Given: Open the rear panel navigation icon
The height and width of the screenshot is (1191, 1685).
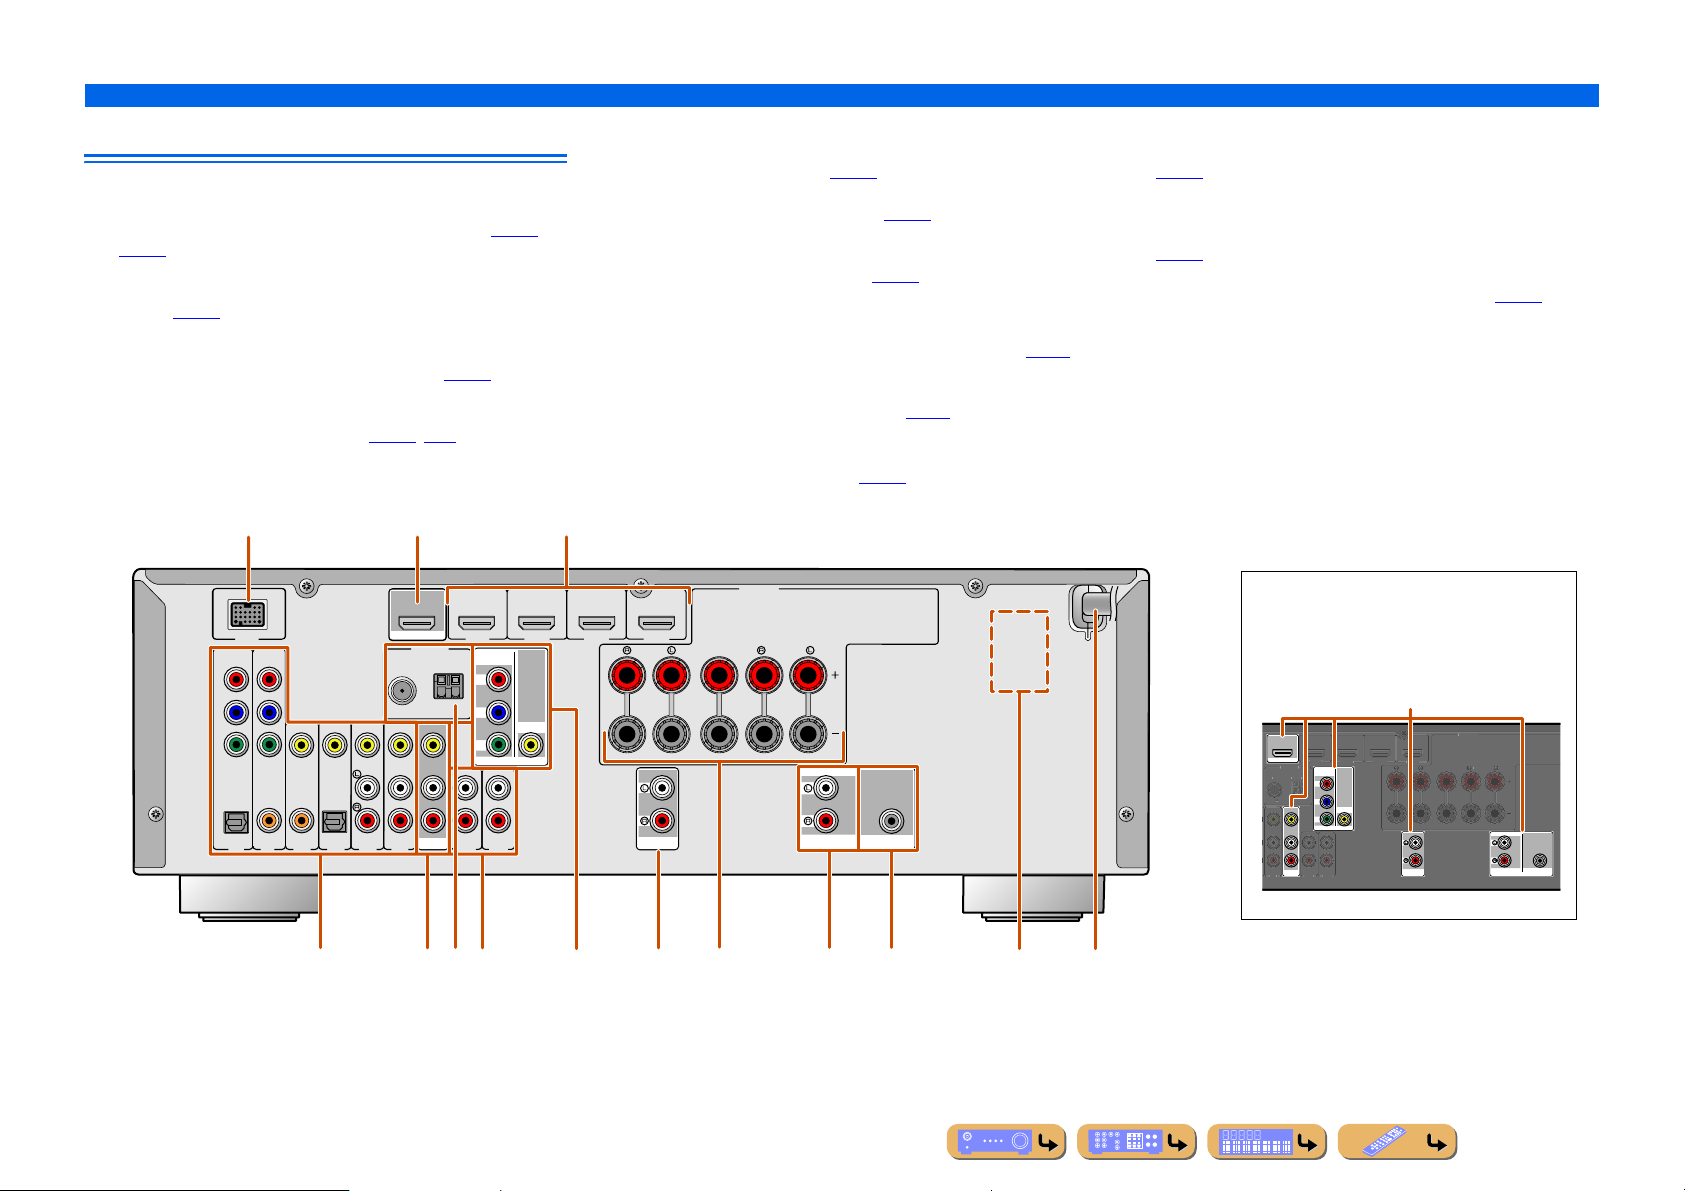Looking at the screenshot, I should (x=1136, y=1141).
